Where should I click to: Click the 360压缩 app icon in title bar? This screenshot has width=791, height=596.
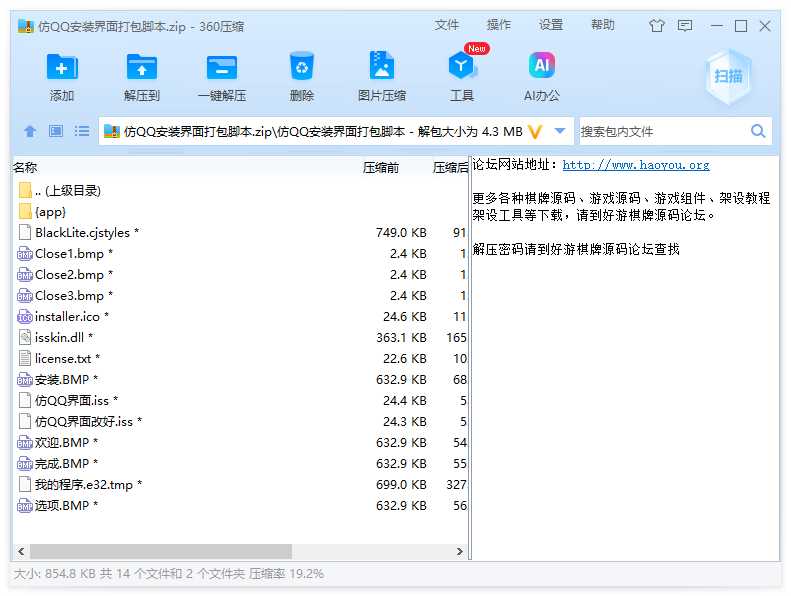25,26
